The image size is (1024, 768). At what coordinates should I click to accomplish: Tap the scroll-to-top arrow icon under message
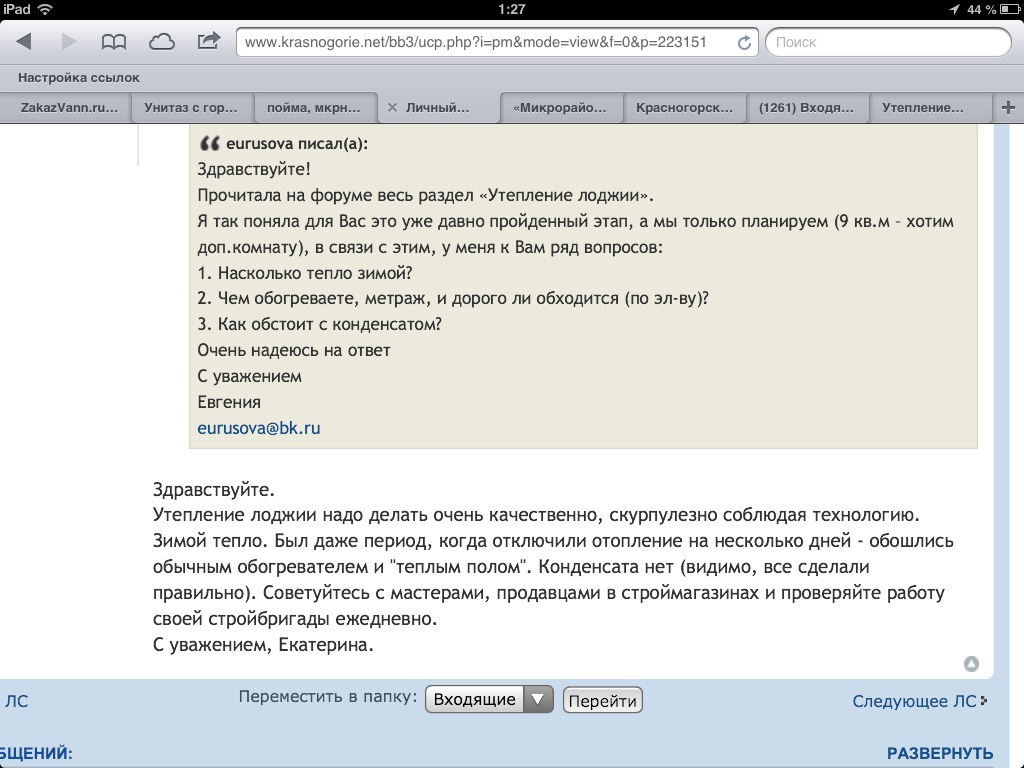click(970, 664)
